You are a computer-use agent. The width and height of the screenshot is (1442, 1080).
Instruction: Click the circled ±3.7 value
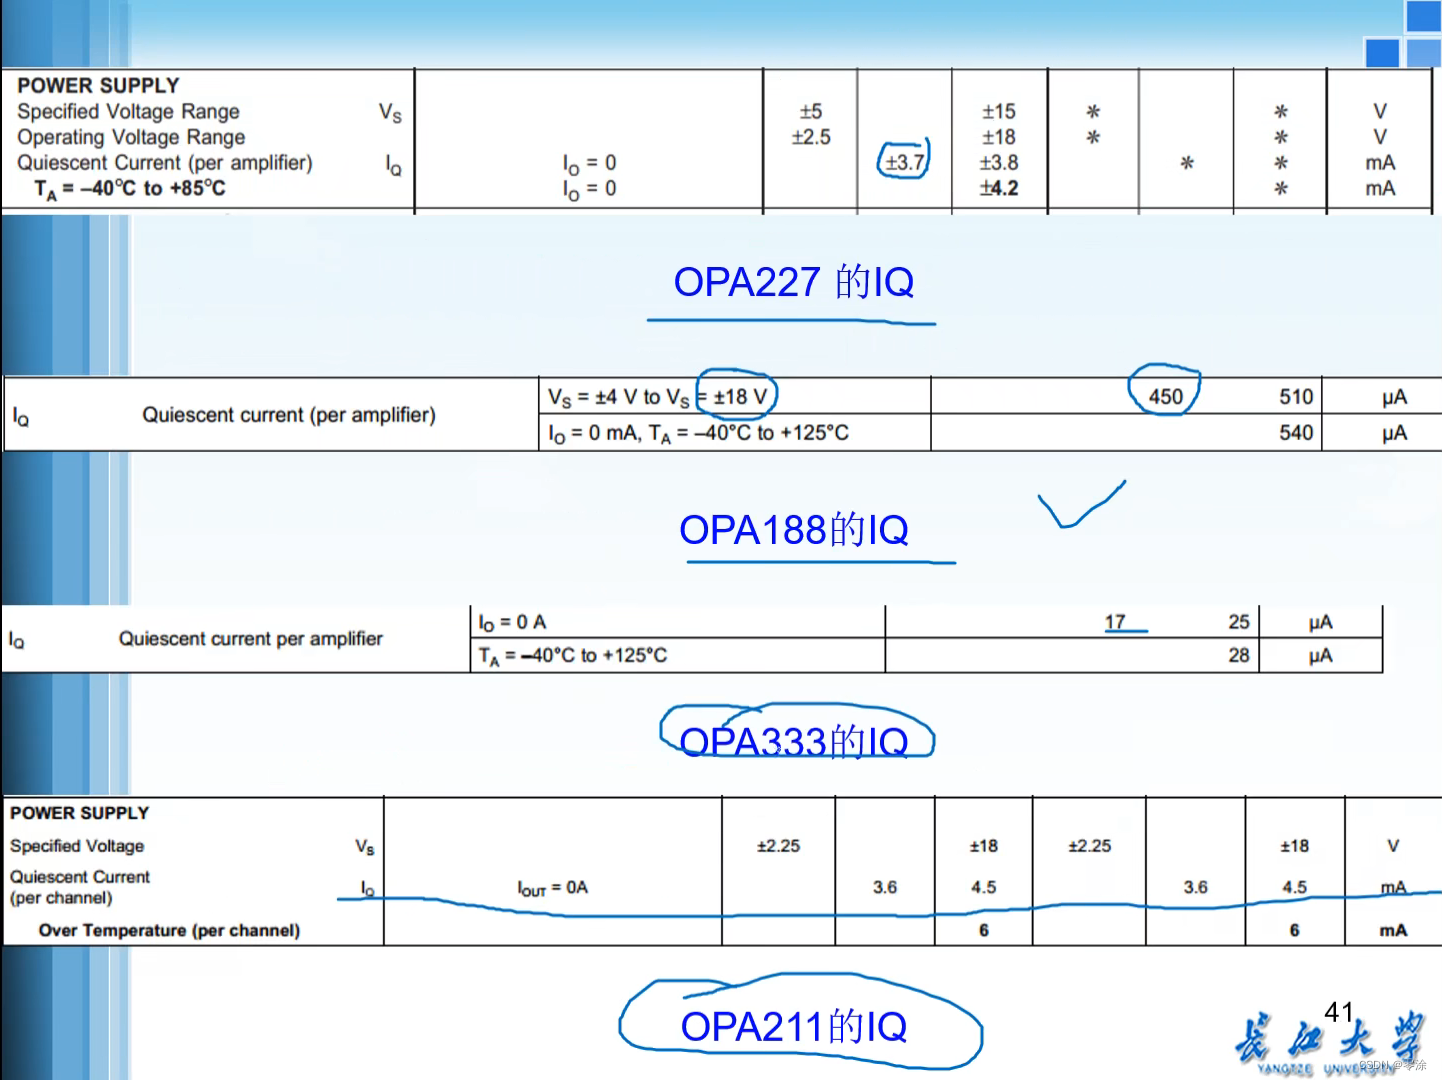905,162
